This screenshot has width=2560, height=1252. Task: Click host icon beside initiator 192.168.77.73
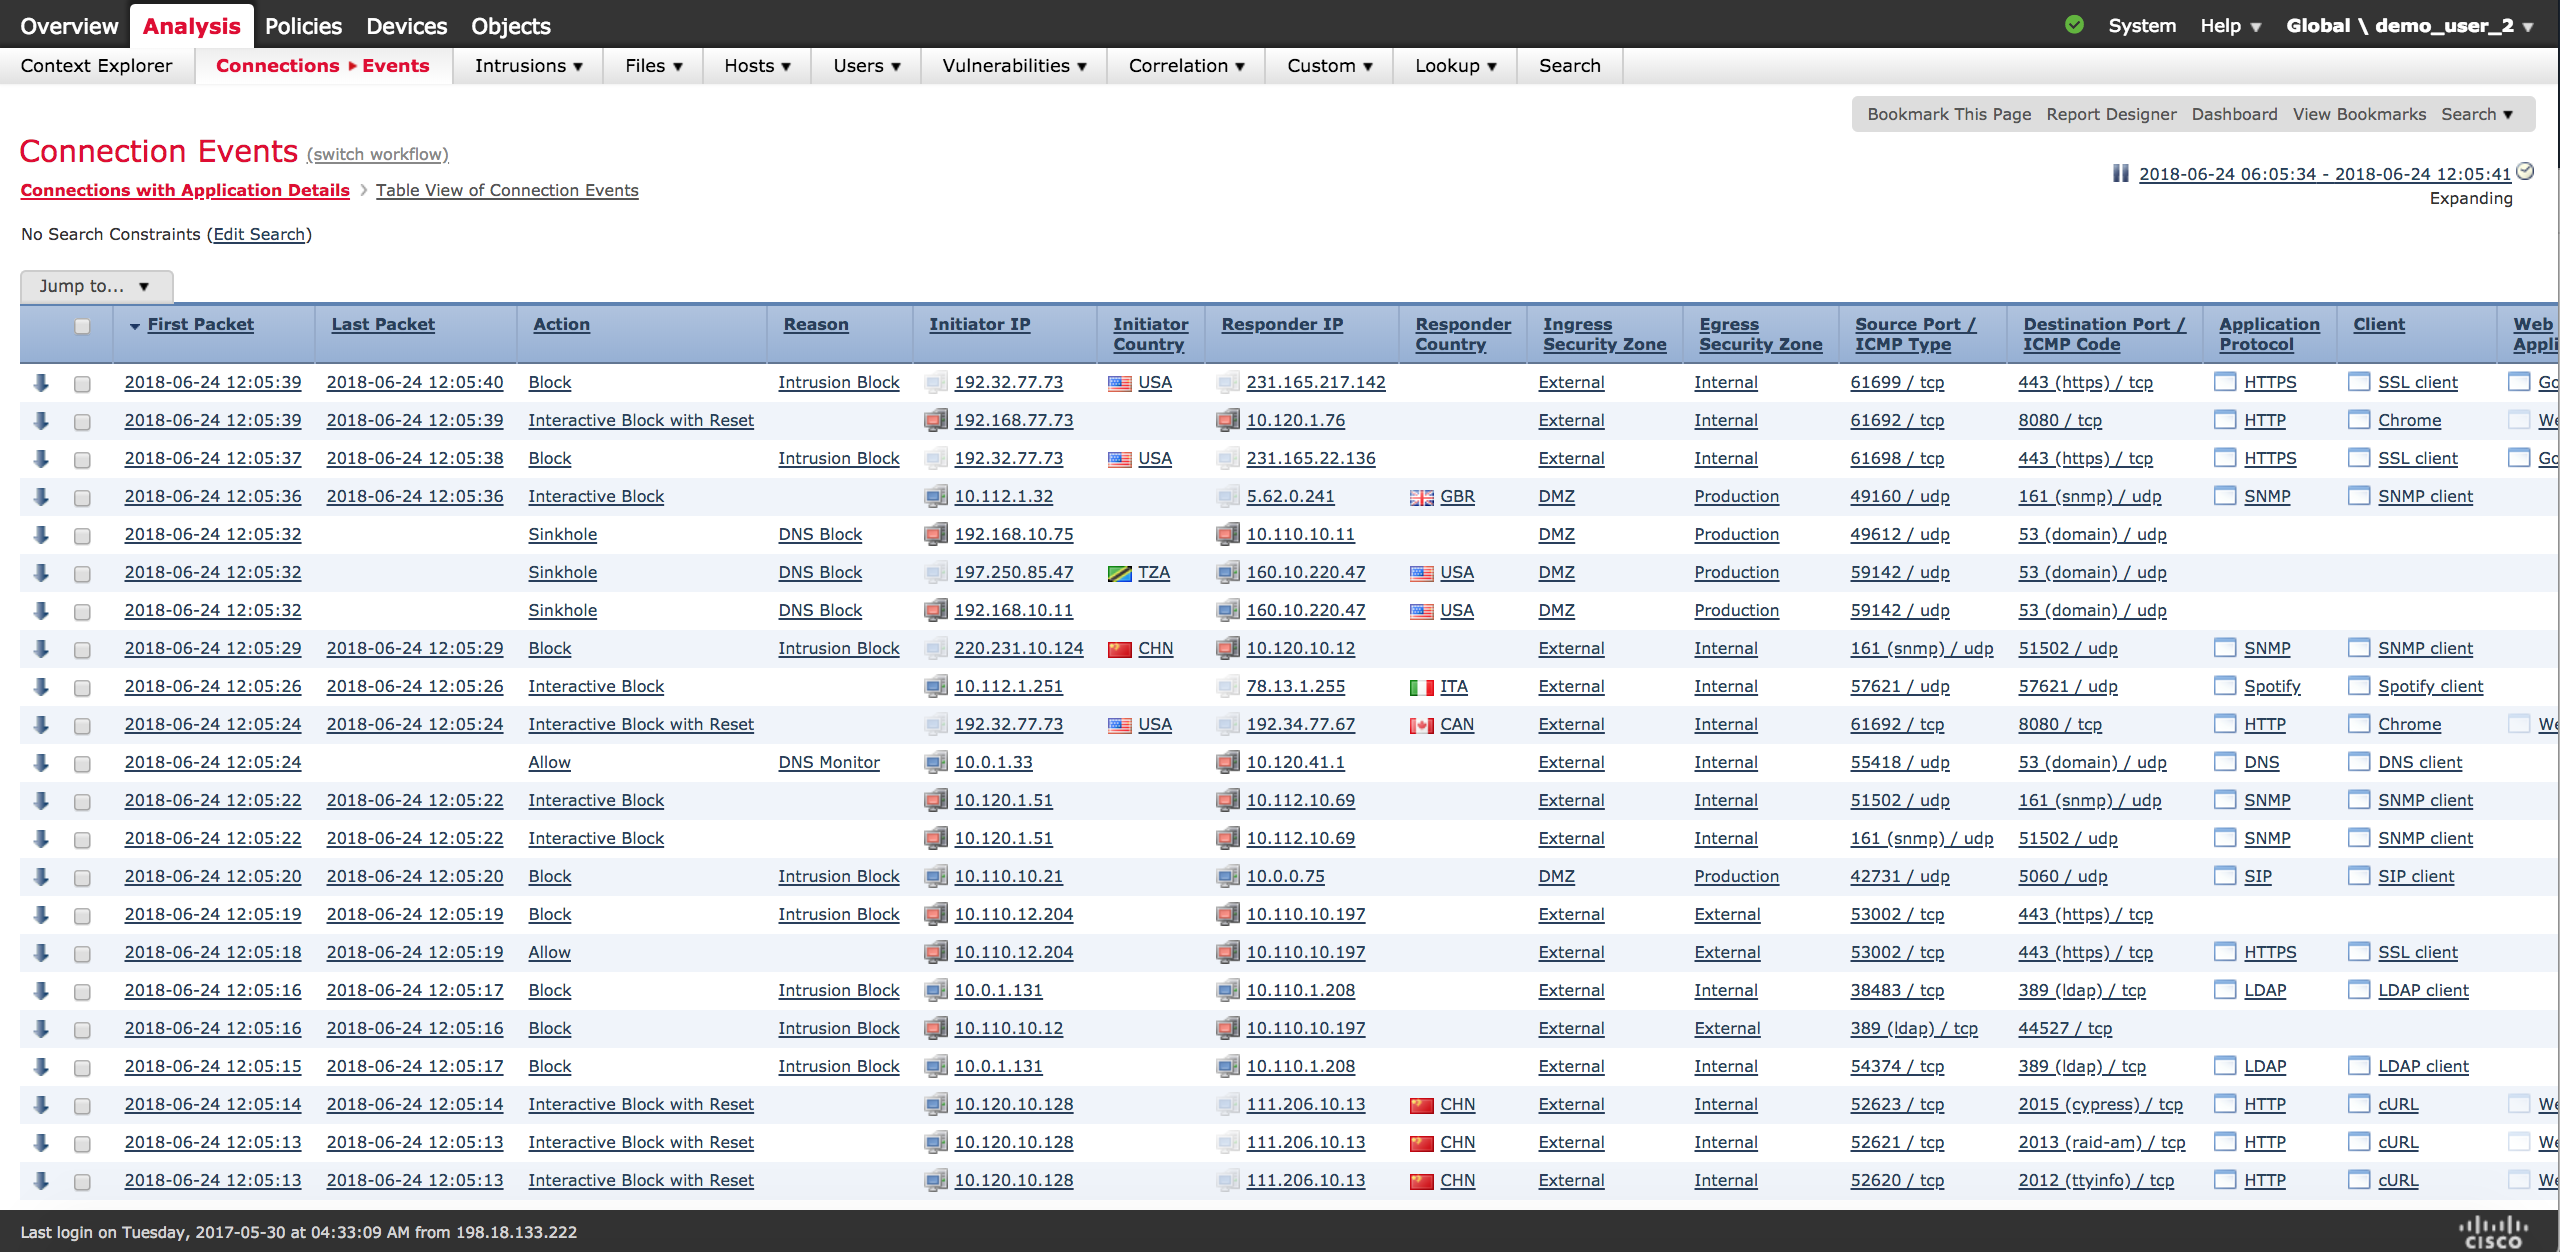click(935, 420)
